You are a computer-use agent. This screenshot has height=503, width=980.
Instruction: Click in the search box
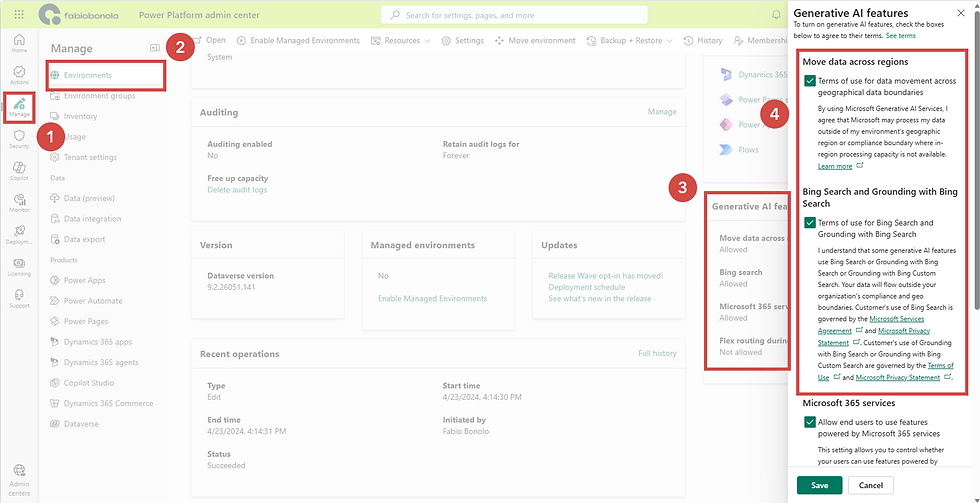(x=514, y=14)
